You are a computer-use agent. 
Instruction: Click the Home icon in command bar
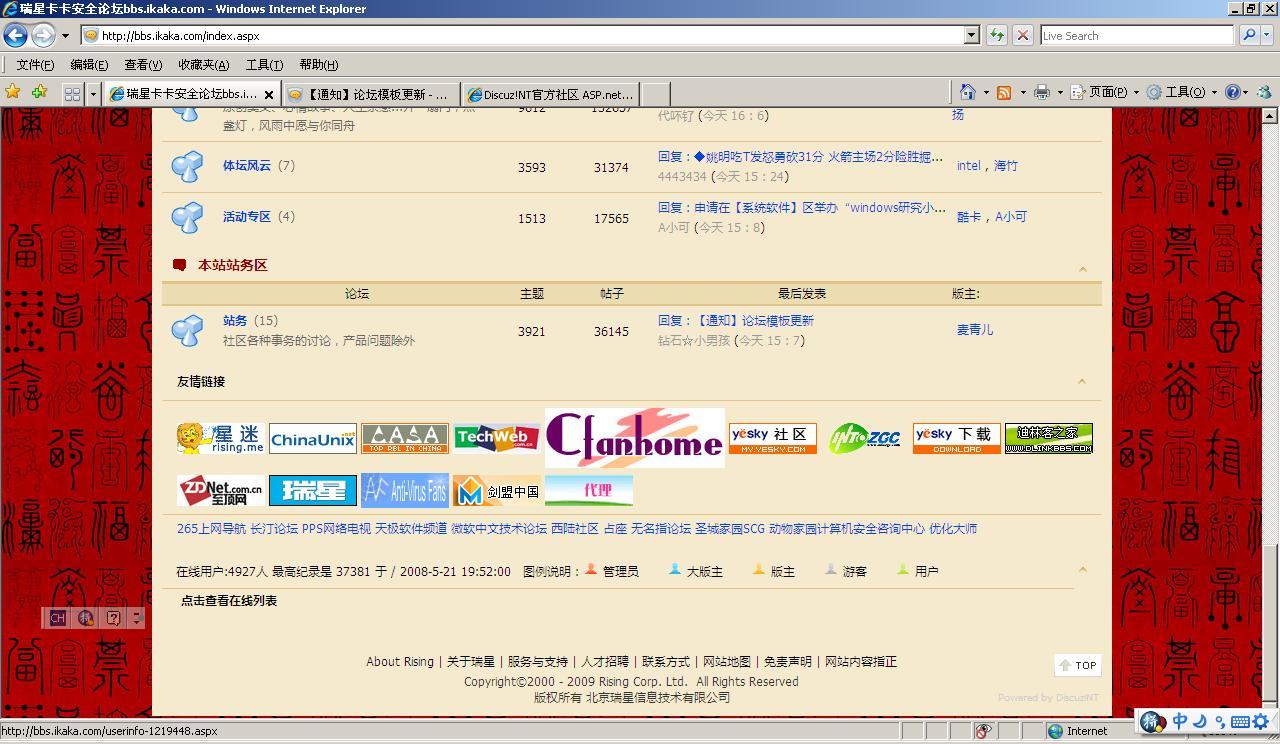click(x=967, y=92)
